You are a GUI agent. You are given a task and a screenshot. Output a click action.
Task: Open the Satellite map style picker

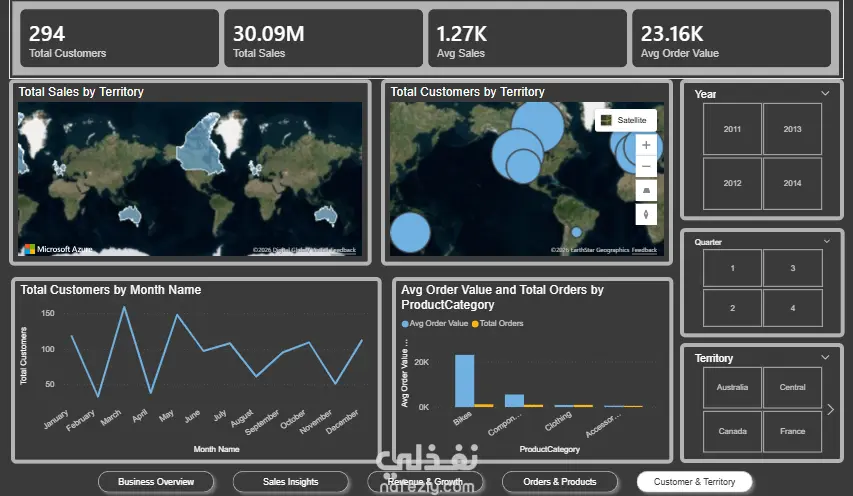626,120
